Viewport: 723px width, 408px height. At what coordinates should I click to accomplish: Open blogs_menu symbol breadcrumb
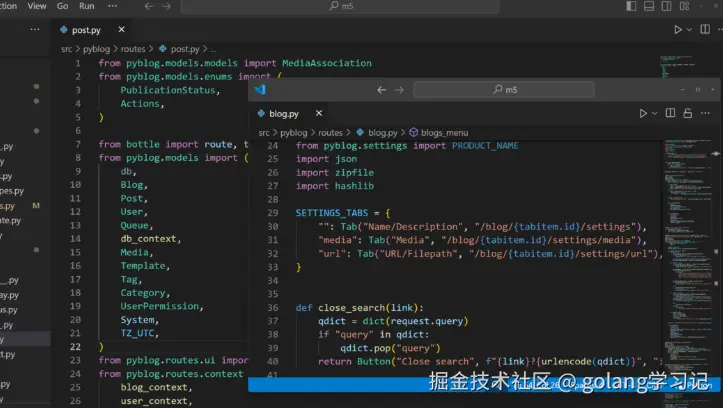pos(444,133)
